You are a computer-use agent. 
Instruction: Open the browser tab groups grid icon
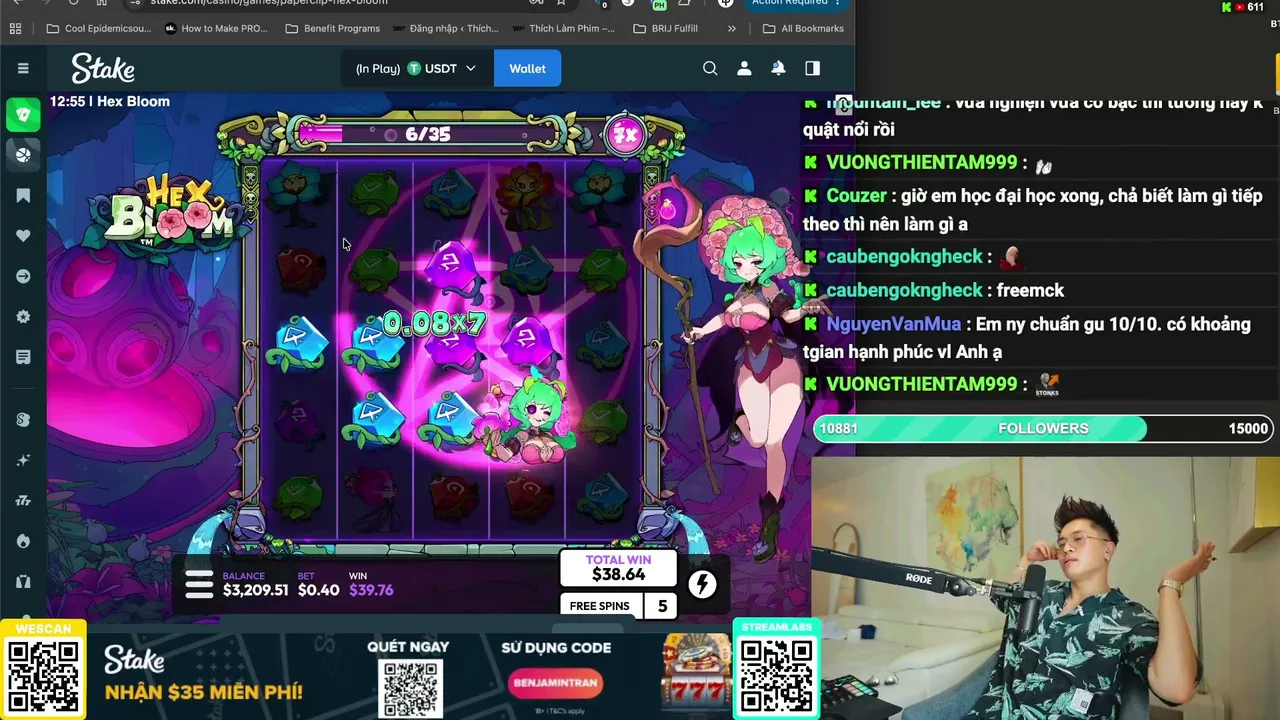click(15, 29)
